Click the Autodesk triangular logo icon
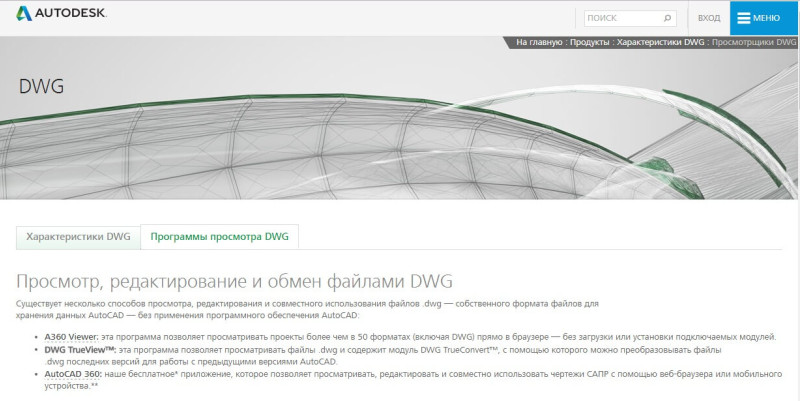Viewport: 800px width, 401px height. (24, 13)
